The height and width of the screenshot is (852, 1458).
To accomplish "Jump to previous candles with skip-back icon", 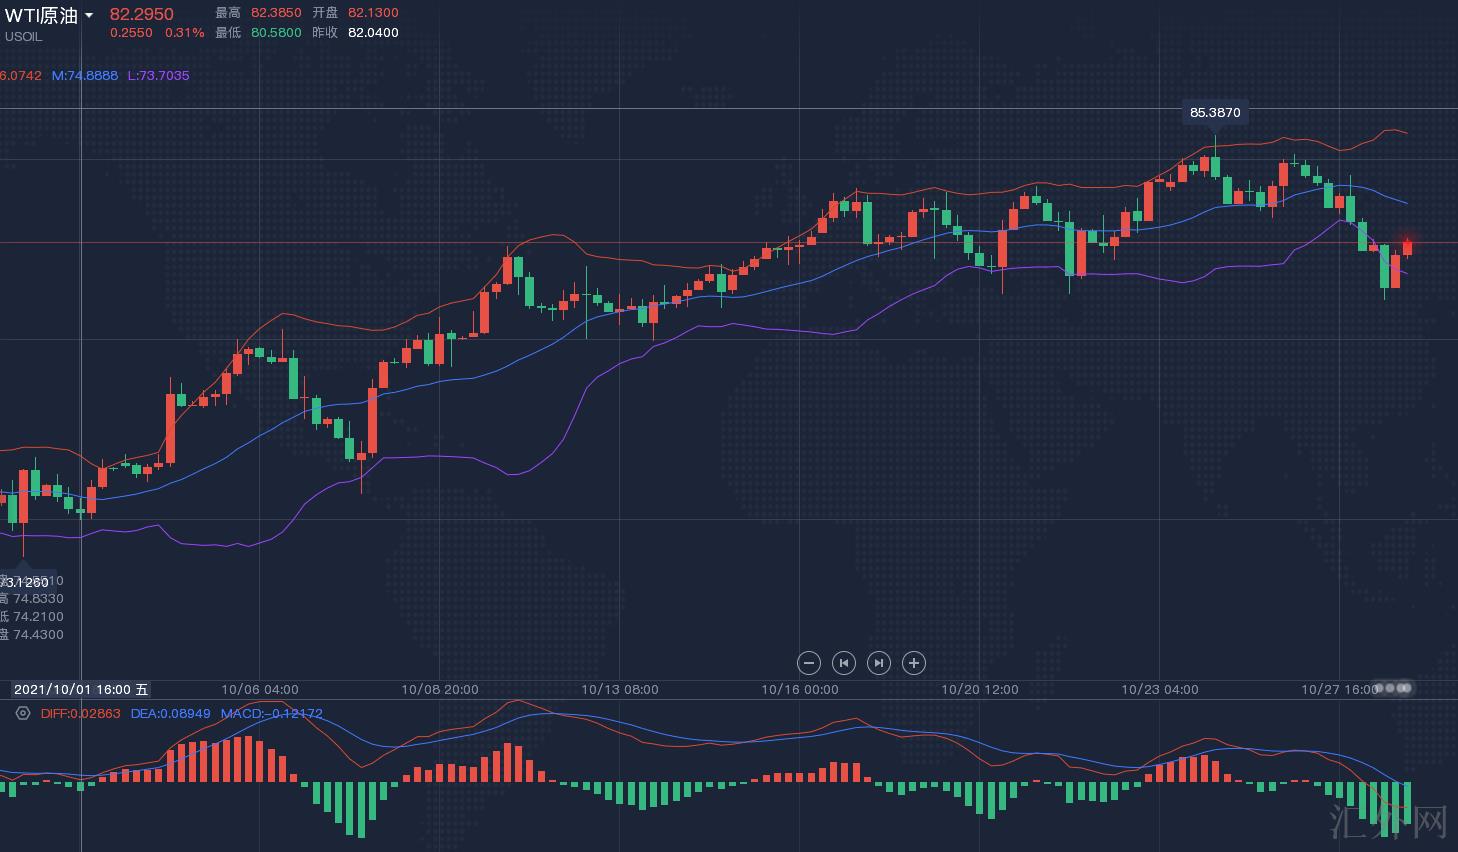I will (844, 663).
